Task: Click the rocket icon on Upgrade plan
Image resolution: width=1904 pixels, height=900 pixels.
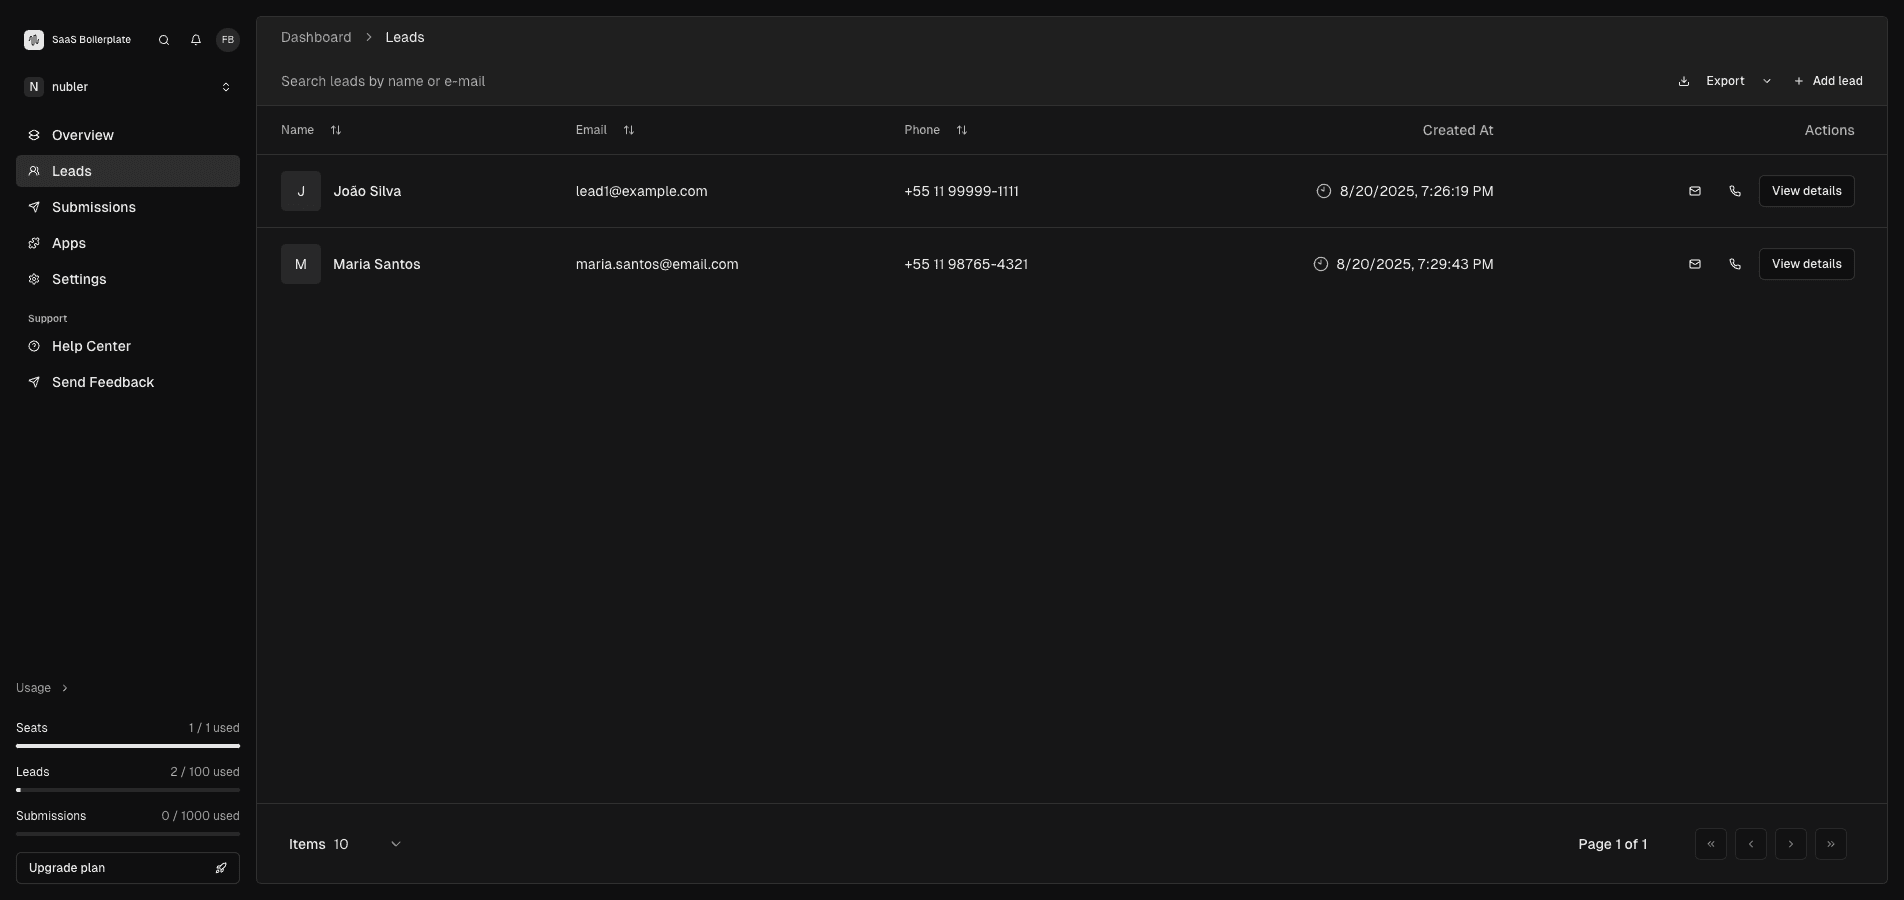Action: click(x=221, y=868)
